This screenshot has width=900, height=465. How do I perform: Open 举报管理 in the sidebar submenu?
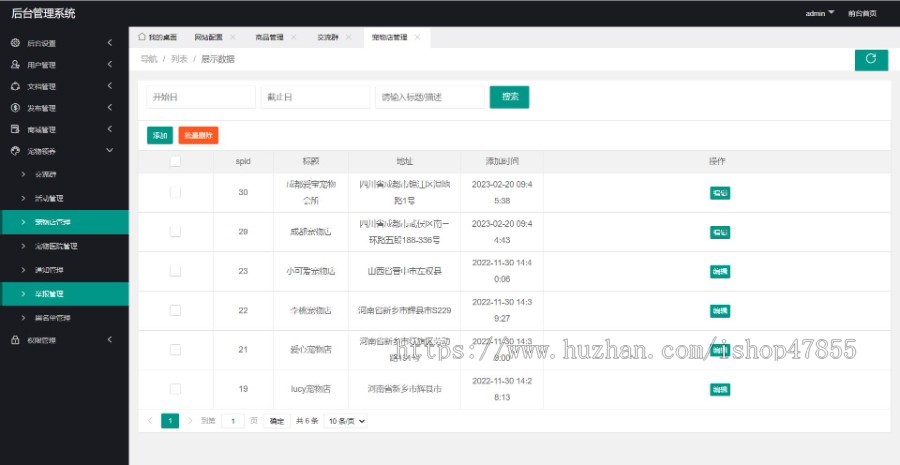(x=64, y=294)
